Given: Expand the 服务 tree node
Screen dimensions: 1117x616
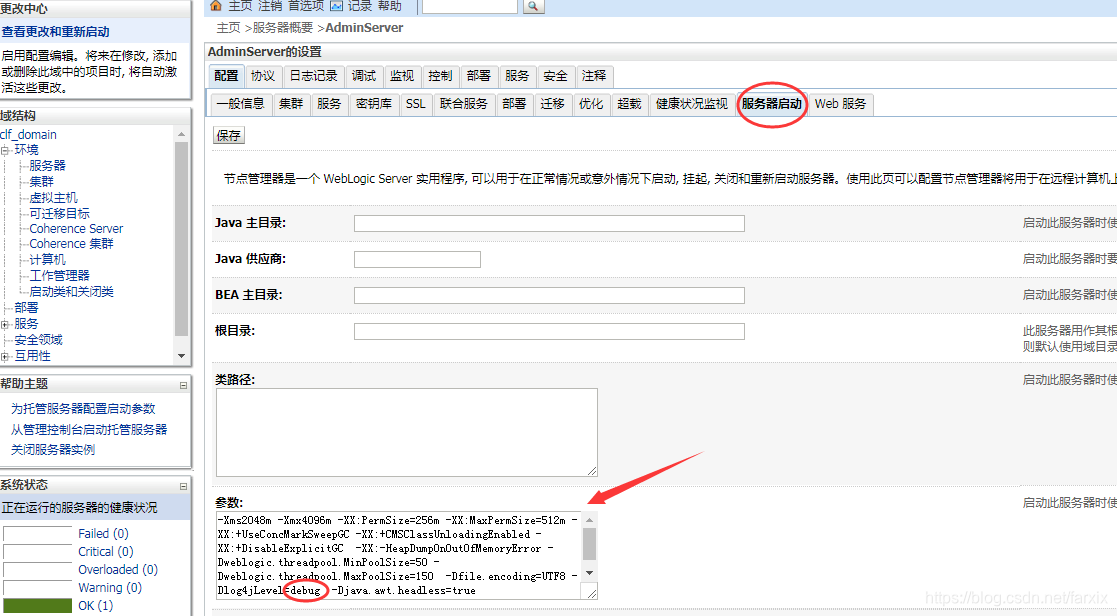Looking at the screenshot, I should click(x=5, y=324).
